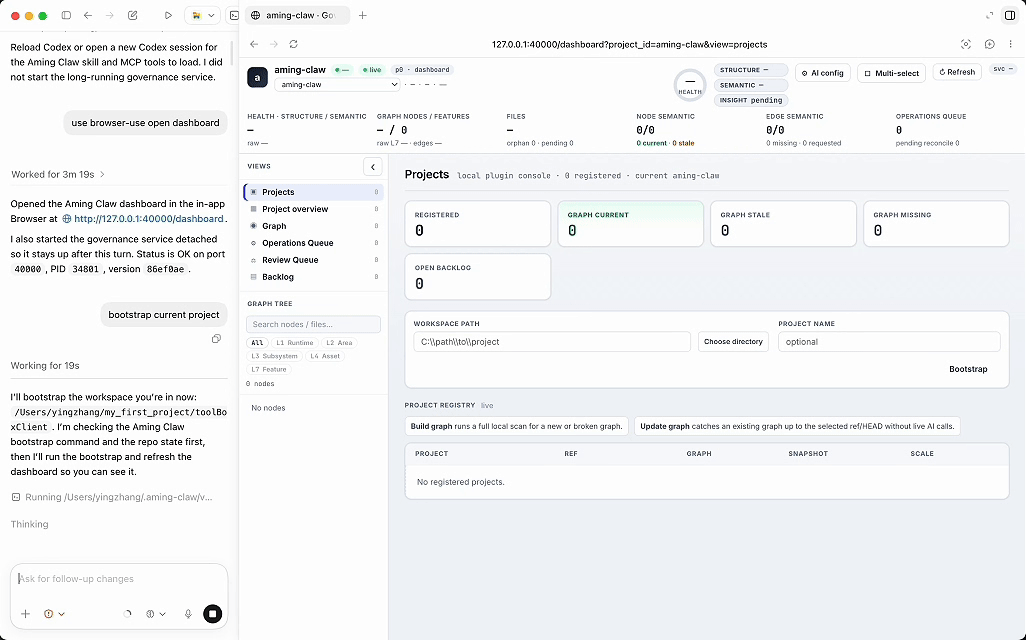Select the L1 Runtime filter chip
Image resolution: width=1026 pixels, height=640 pixels.
tap(294, 343)
